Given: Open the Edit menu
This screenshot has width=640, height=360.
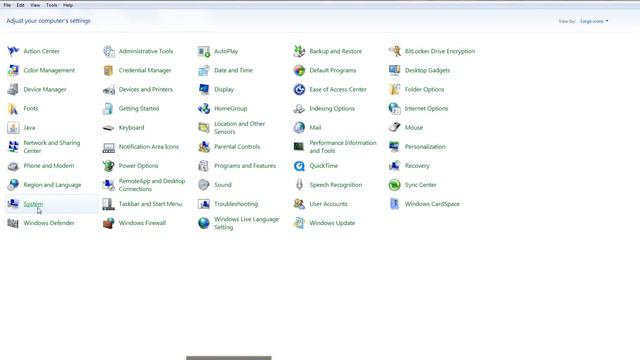Looking at the screenshot, I should 20,5.
